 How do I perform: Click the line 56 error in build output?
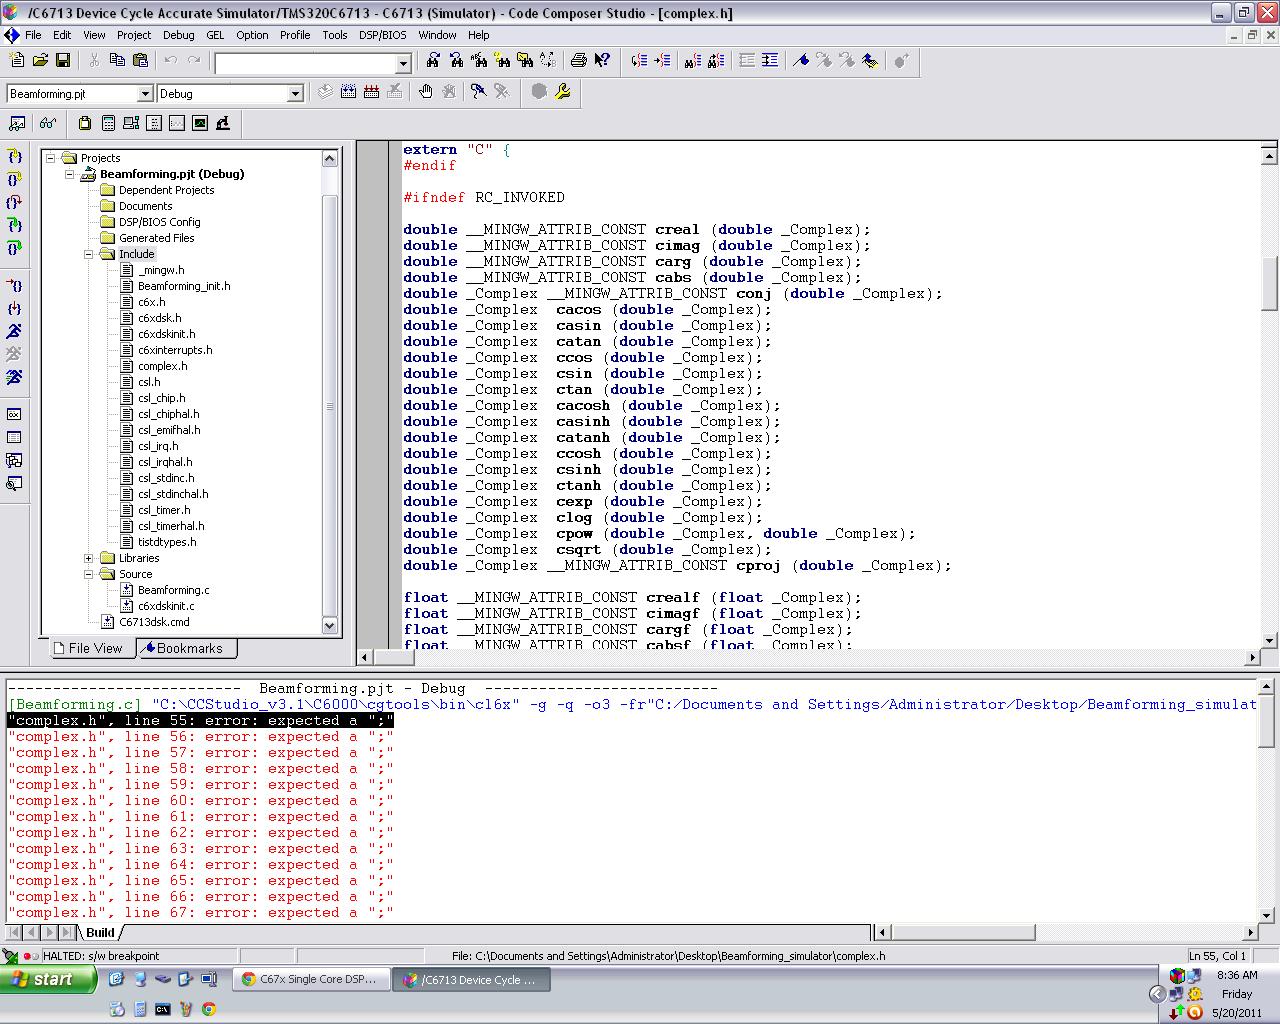pos(200,737)
